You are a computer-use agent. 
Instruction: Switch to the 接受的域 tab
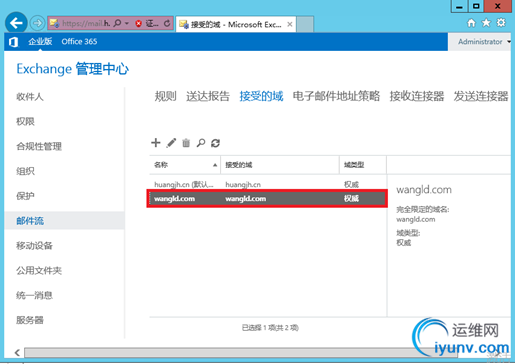click(x=261, y=96)
